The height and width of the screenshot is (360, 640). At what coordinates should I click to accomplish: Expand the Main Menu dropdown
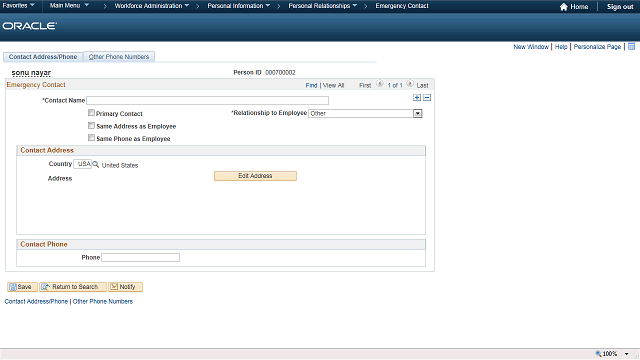coord(69,6)
